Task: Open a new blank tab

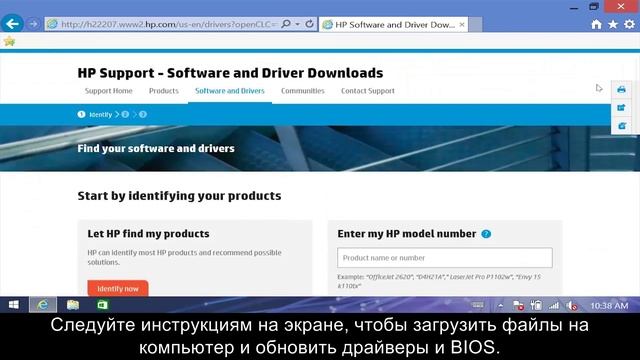Action: point(475,24)
